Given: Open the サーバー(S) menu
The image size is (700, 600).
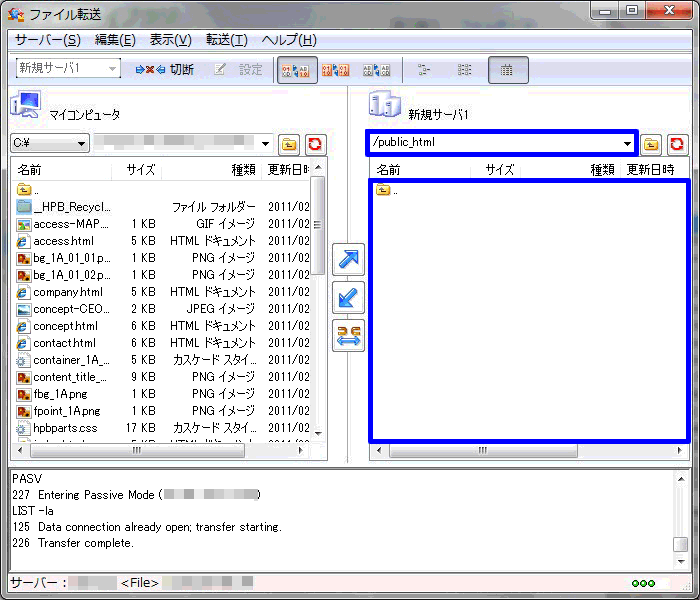Looking at the screenshot, I should pyautogui.click(x=48, y=40).
